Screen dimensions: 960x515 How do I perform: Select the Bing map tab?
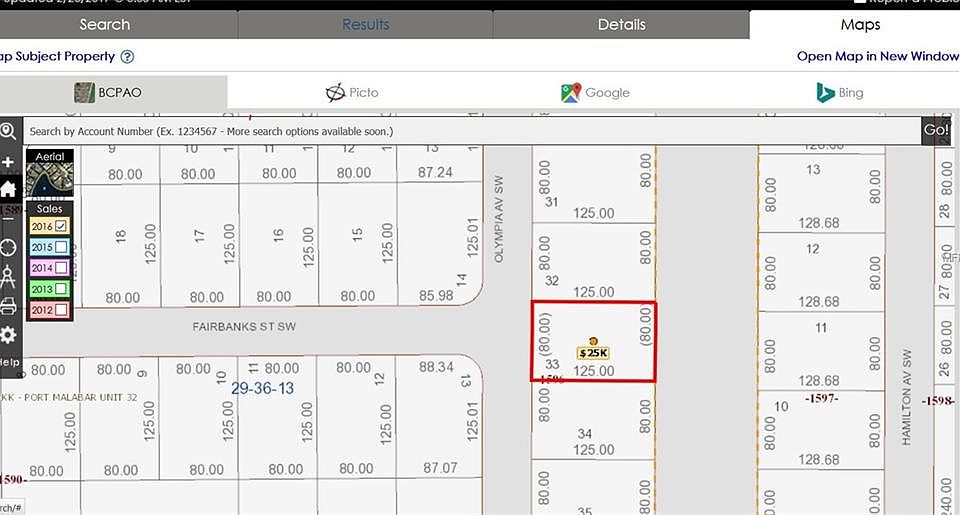coord(839,93)
